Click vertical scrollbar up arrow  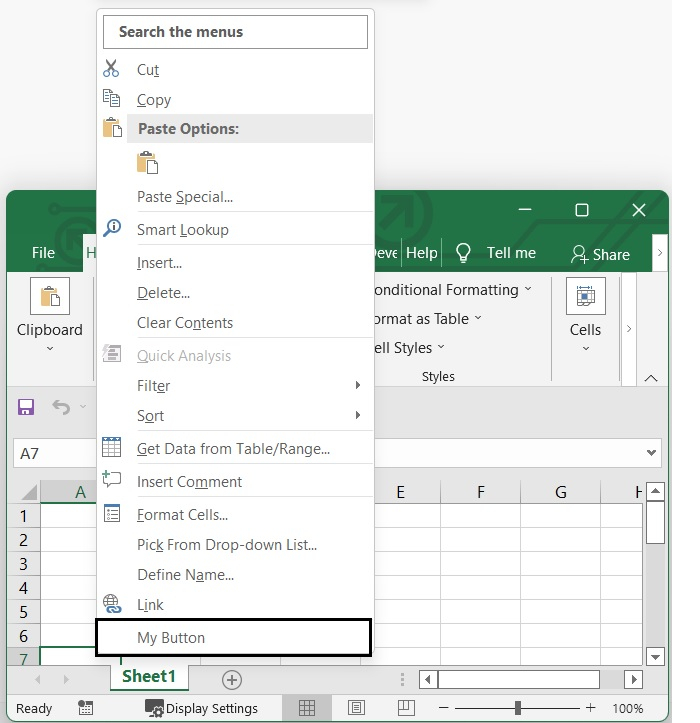(655, 492)
